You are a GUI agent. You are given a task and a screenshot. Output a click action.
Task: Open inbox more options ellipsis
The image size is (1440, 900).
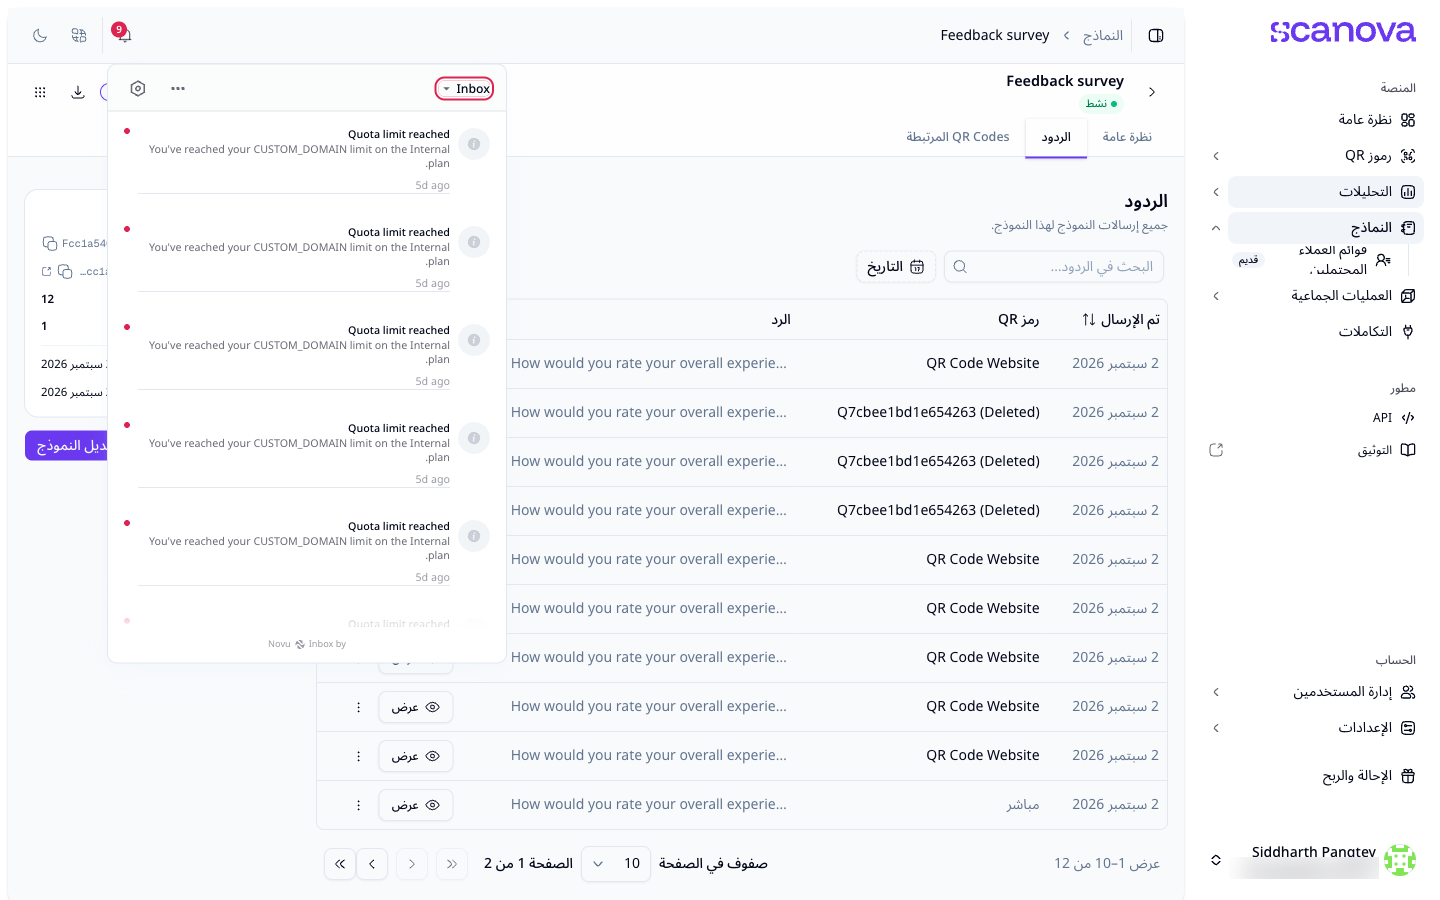(178, 88)
